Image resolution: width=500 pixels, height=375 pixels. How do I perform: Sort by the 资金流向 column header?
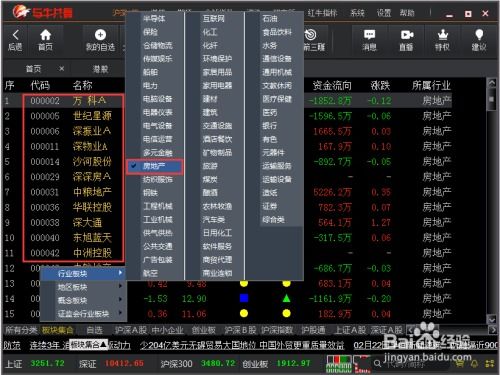point(332,85)
